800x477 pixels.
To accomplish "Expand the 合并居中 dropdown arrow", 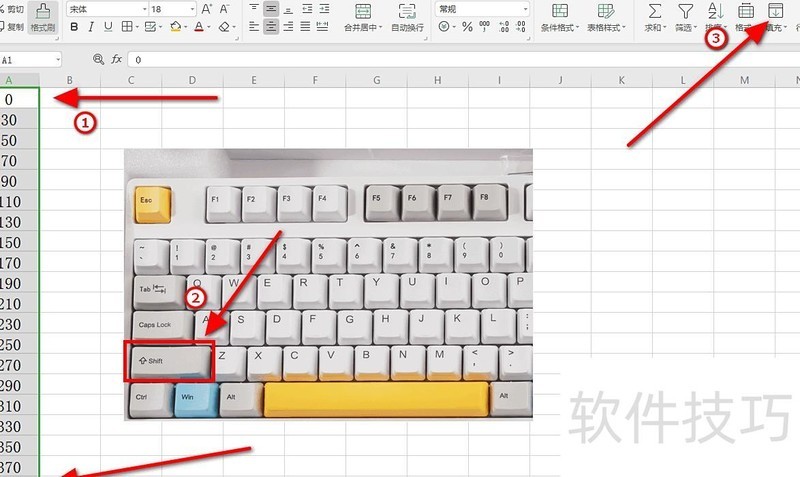I will pos(381,28).
